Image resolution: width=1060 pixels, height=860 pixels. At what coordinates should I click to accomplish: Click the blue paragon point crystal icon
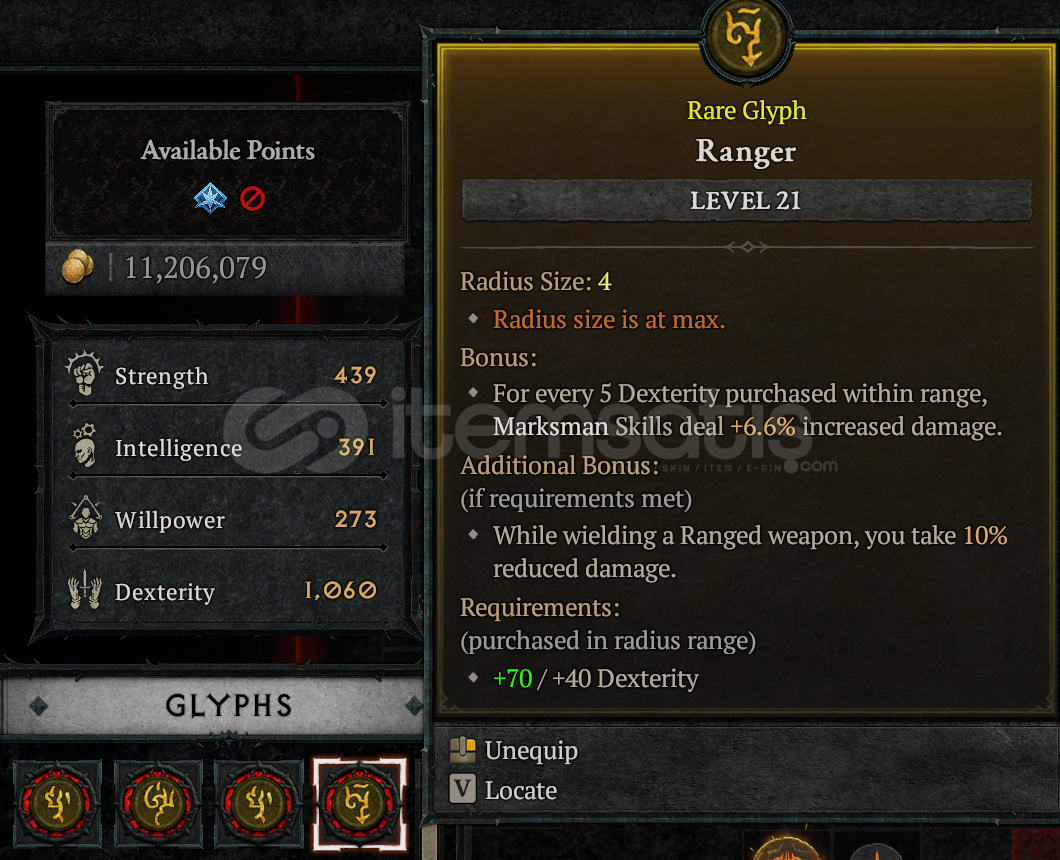210,198
